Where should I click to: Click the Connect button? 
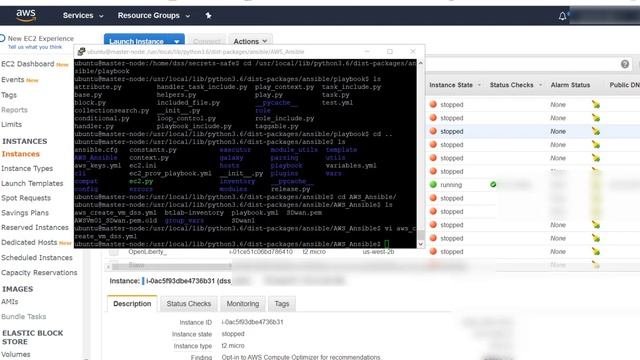pos(207,41)
